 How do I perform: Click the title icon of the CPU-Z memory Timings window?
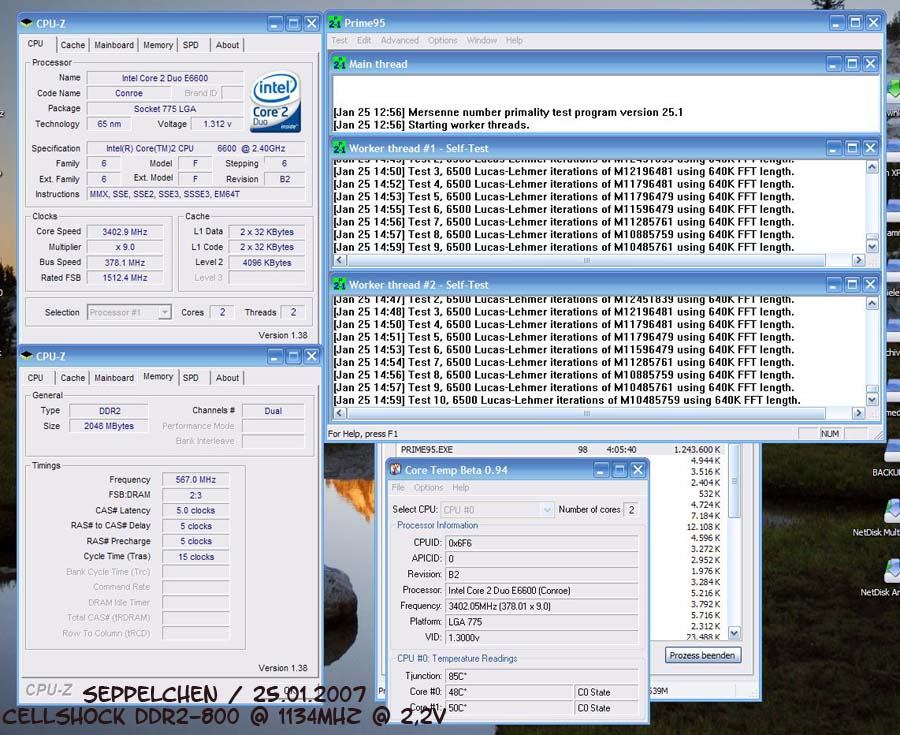click(26, 356)
